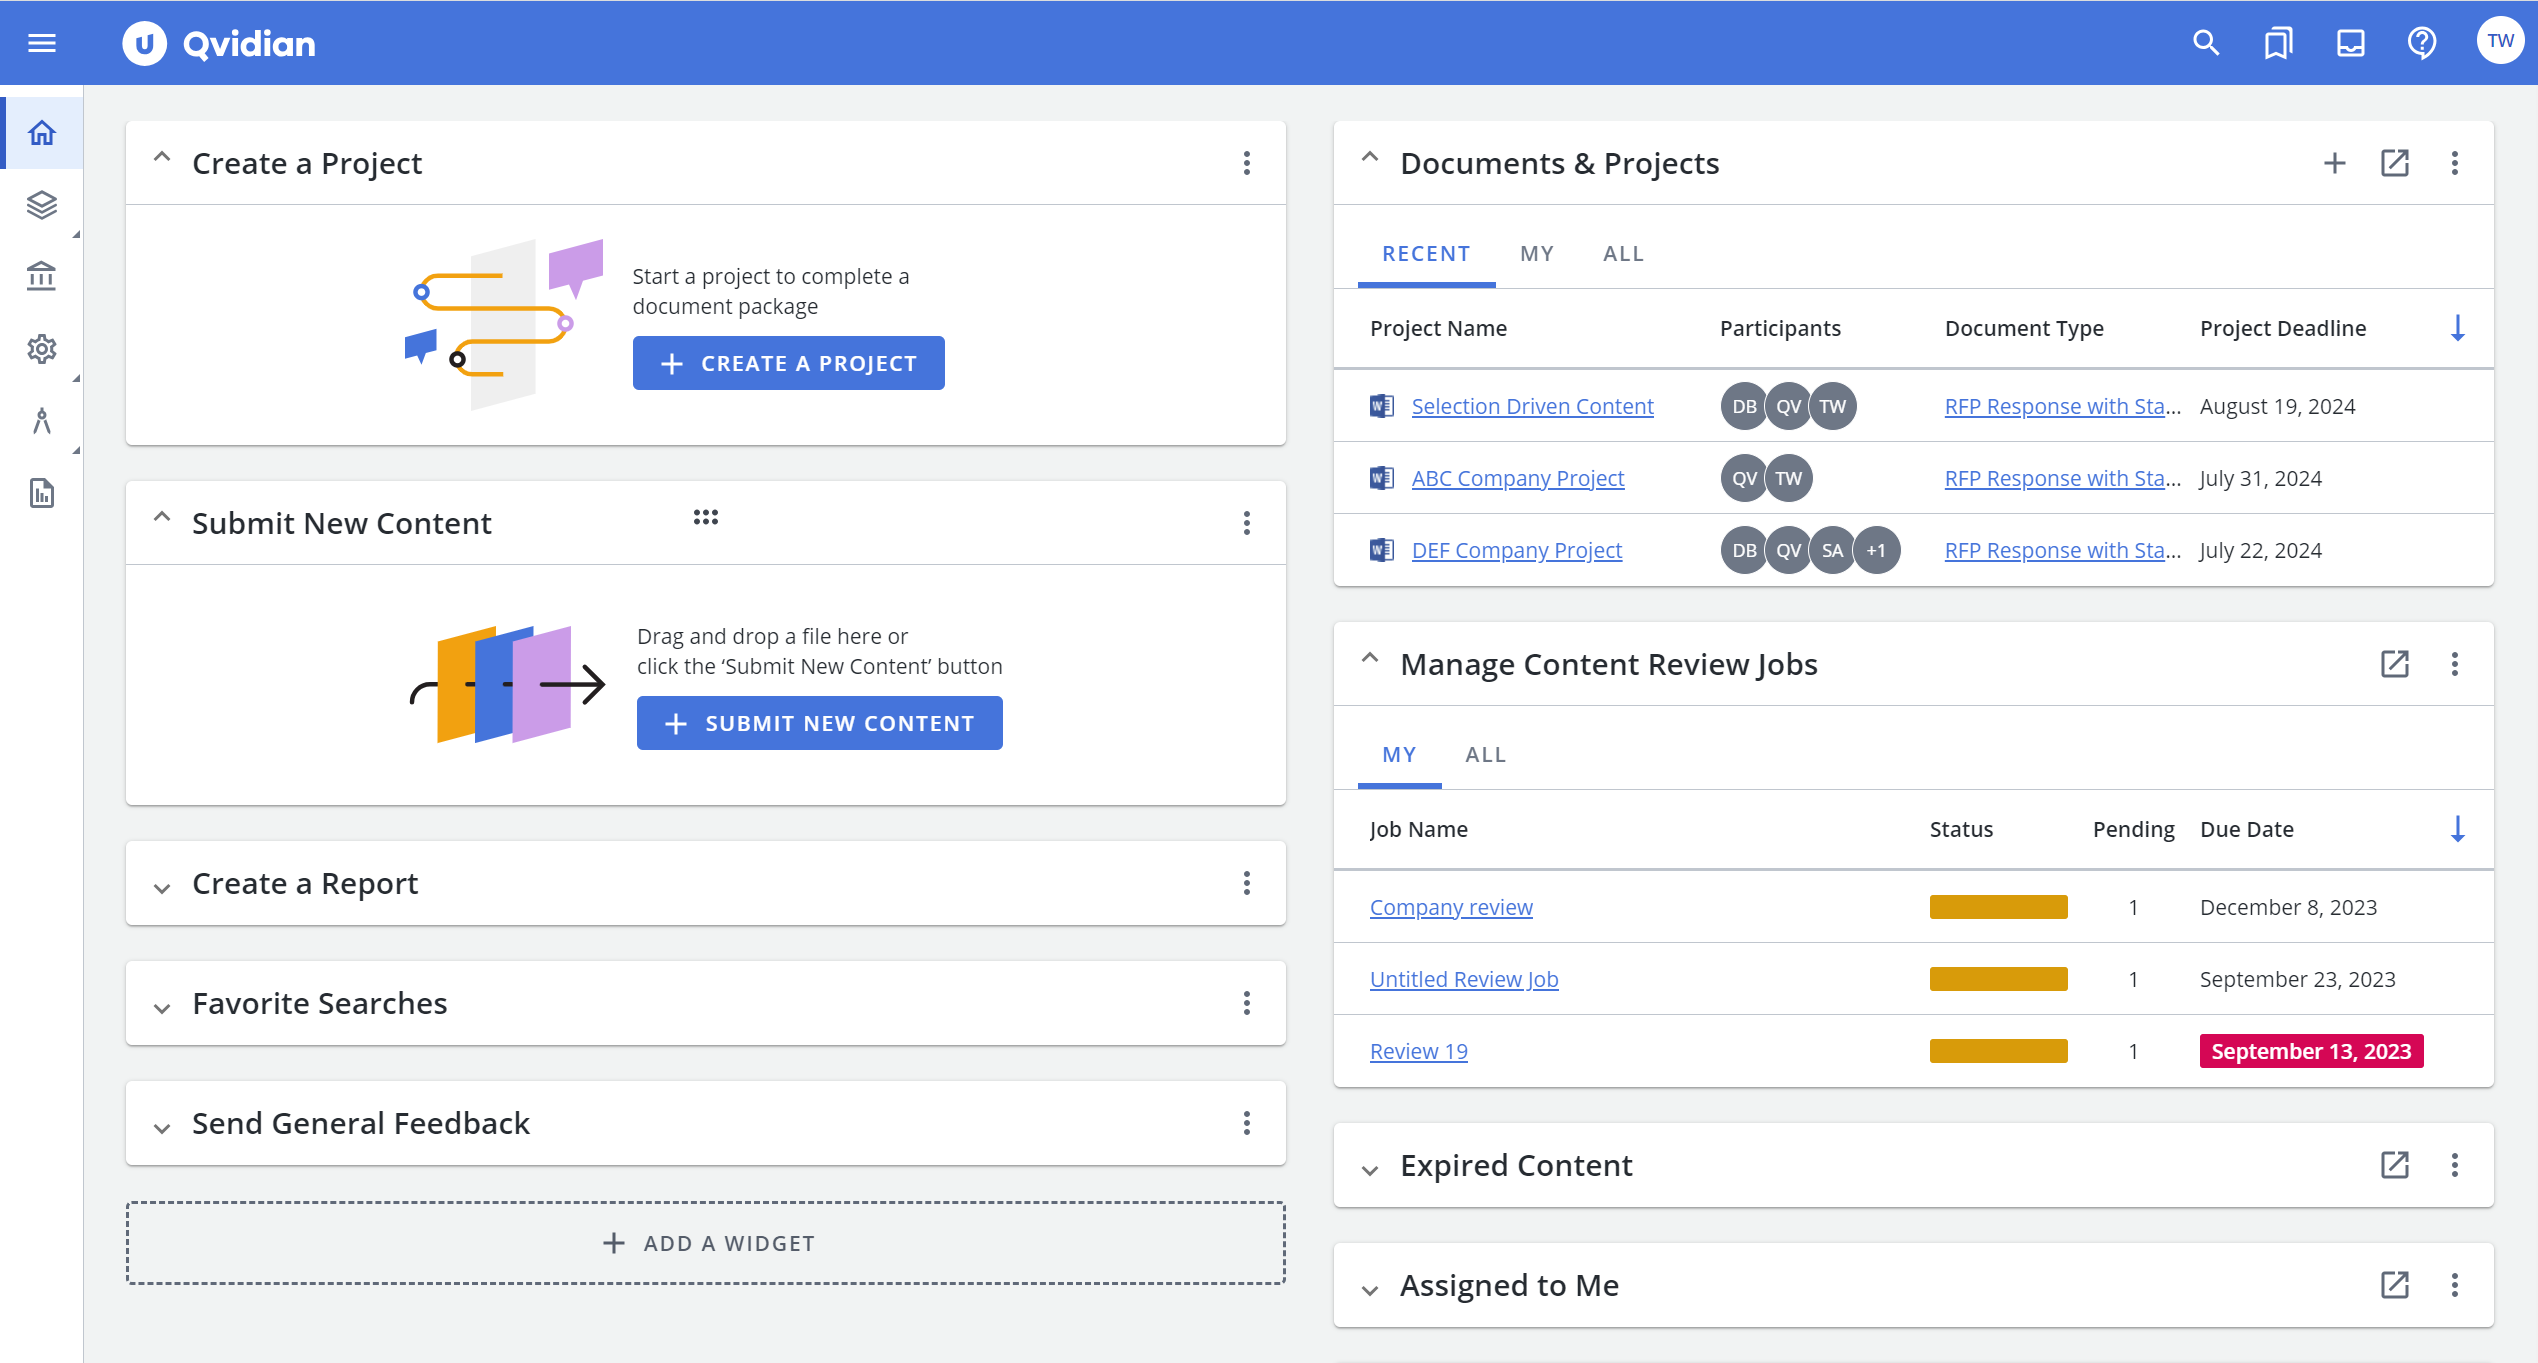Image resolution: width=2538 pixels, height=1363 pixels.
Task: Go to Home in sidebar
Action: click(x=42, y=133)
